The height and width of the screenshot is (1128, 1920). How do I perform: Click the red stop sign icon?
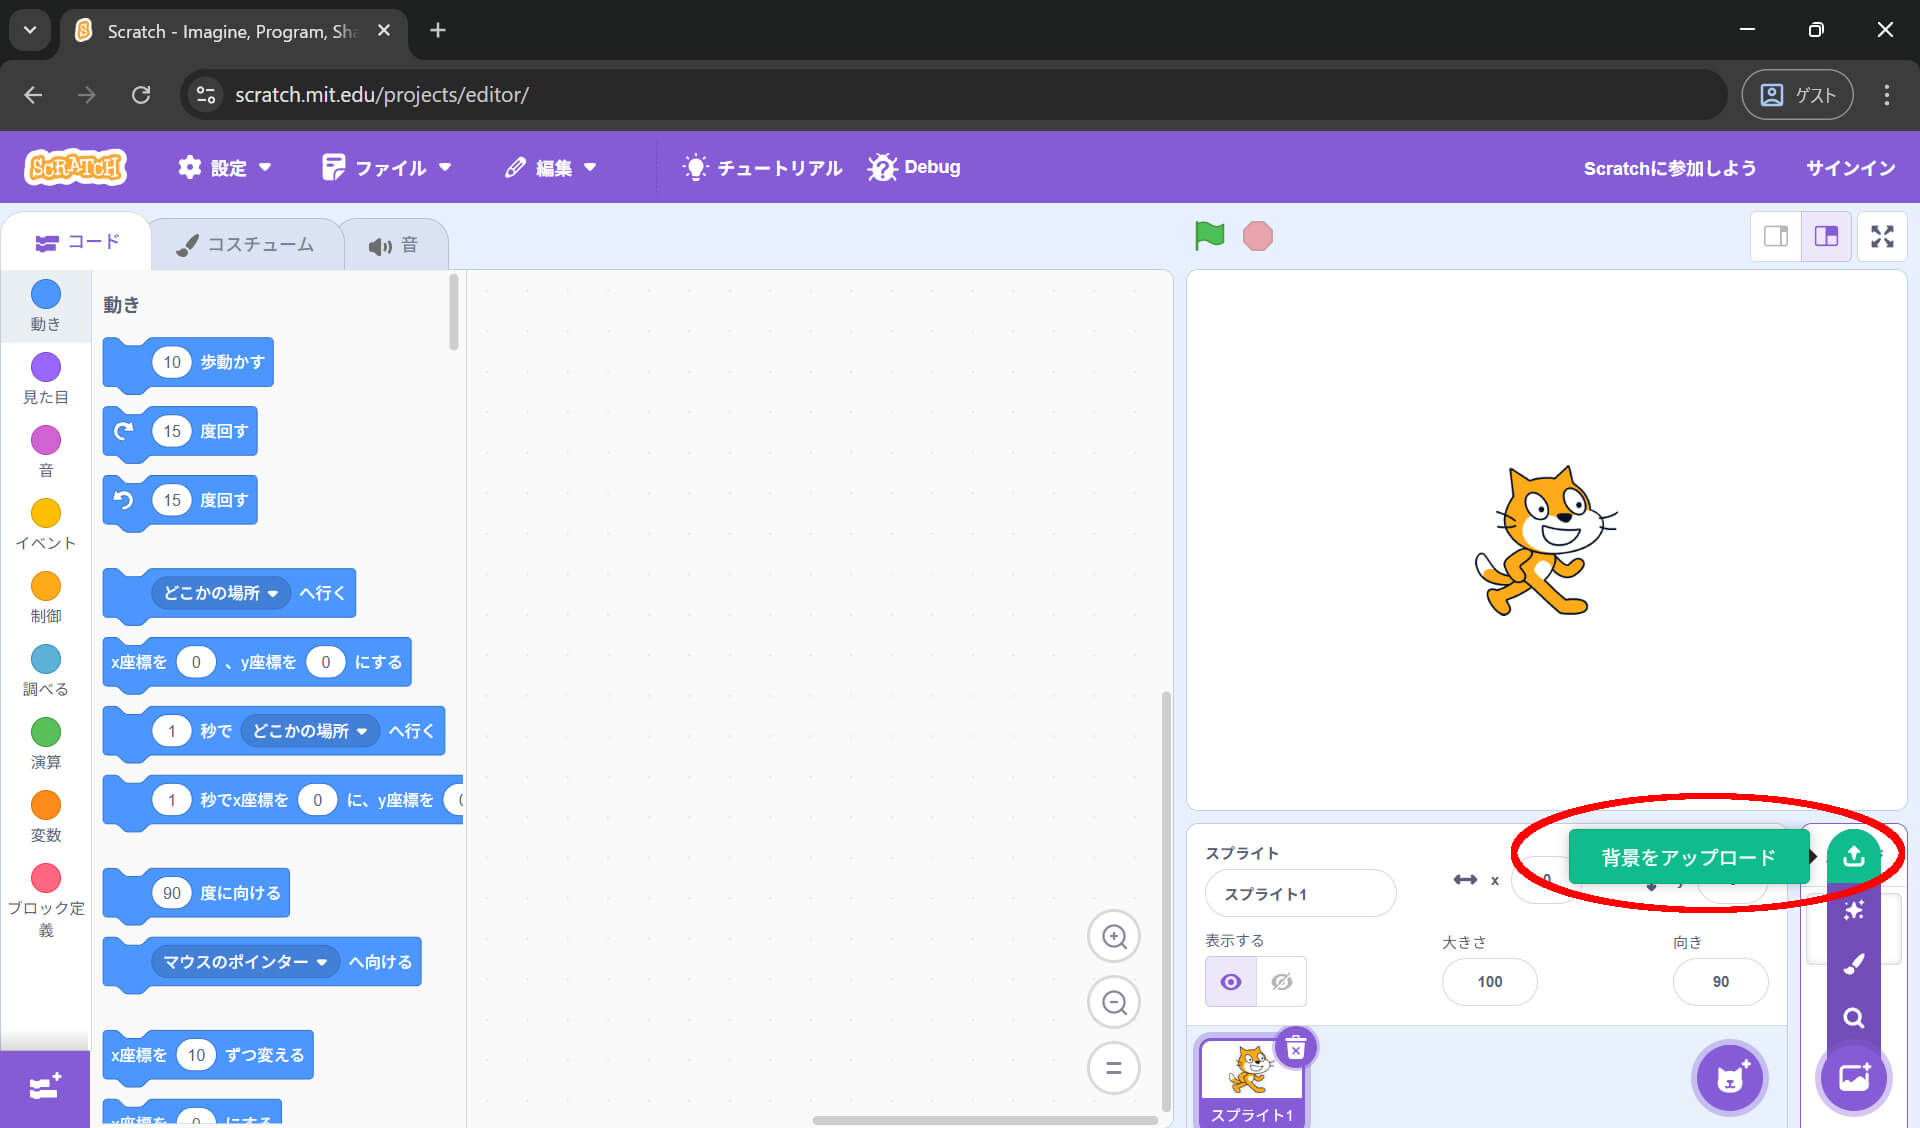pos(1258,236)
